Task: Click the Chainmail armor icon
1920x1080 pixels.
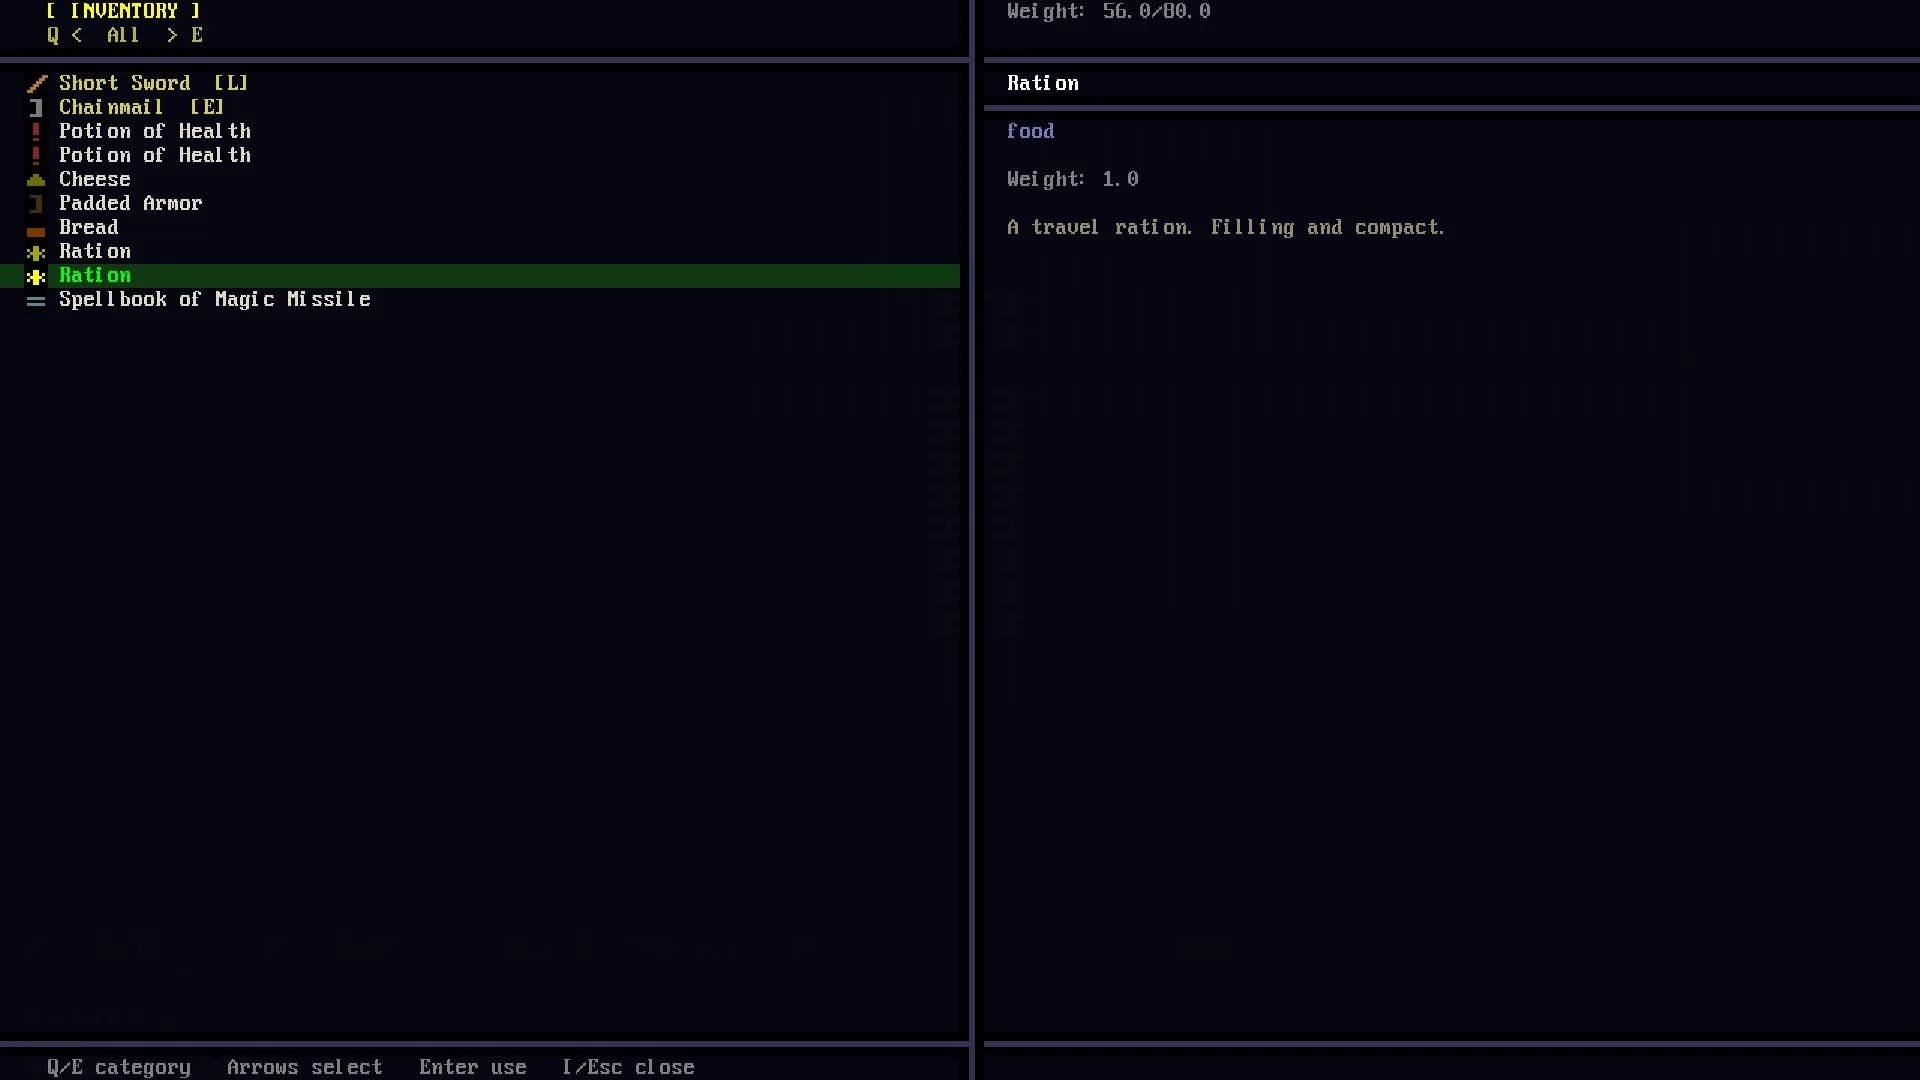Action: coord(36,108)
